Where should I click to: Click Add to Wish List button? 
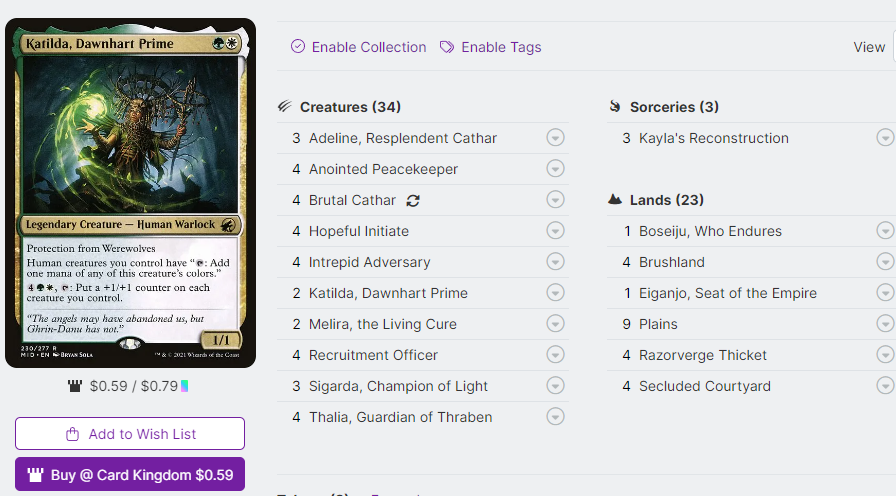coord(130,434)
